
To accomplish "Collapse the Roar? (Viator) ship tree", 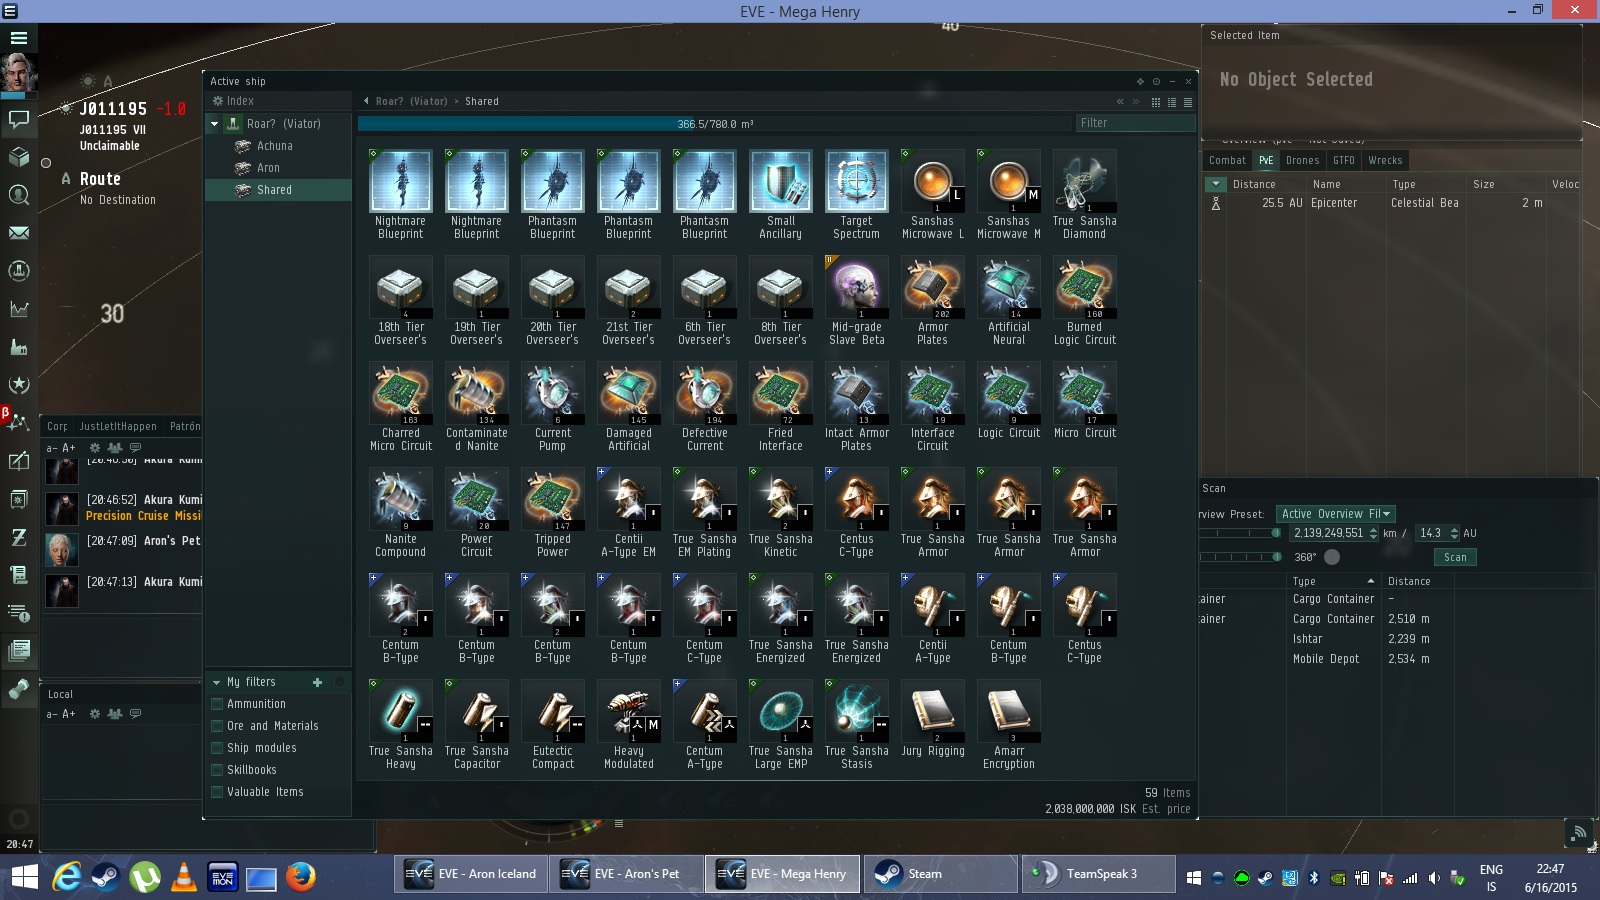I will (x=214, y=124).
